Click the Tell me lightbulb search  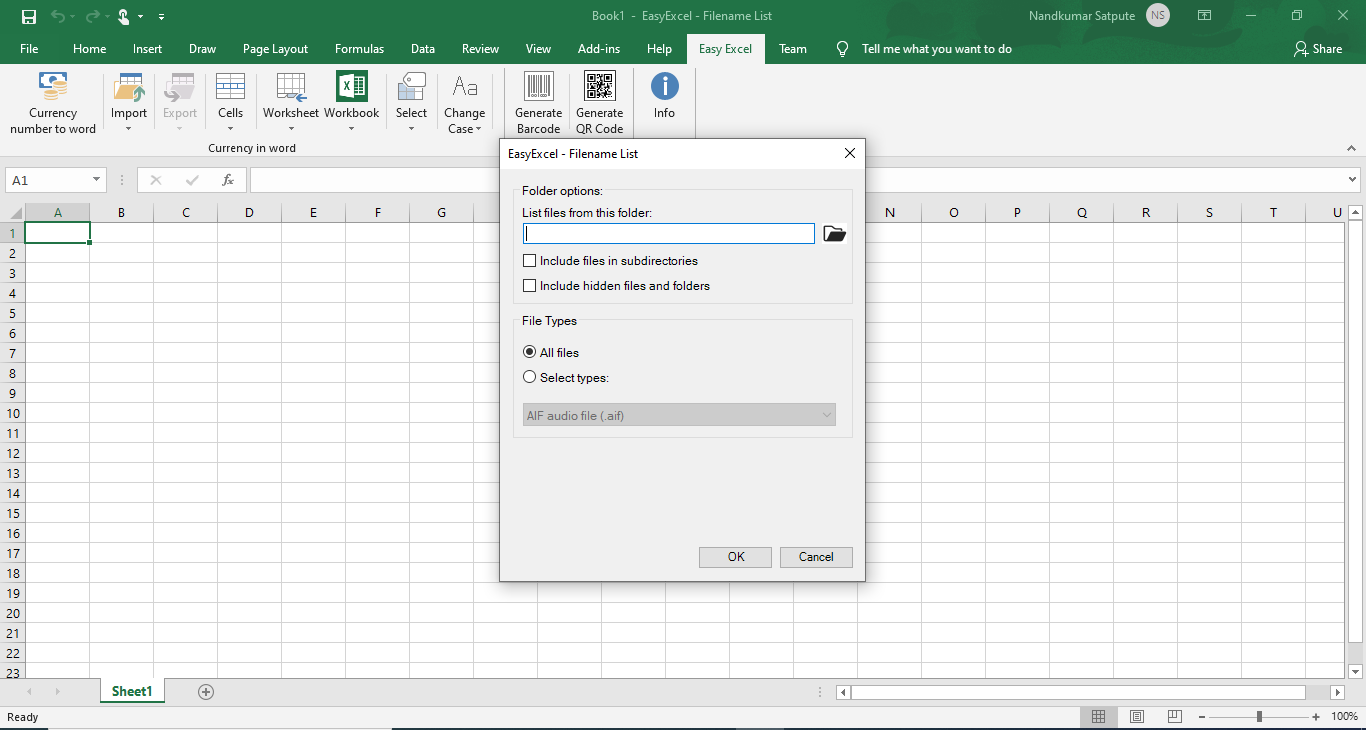(842, 49)
